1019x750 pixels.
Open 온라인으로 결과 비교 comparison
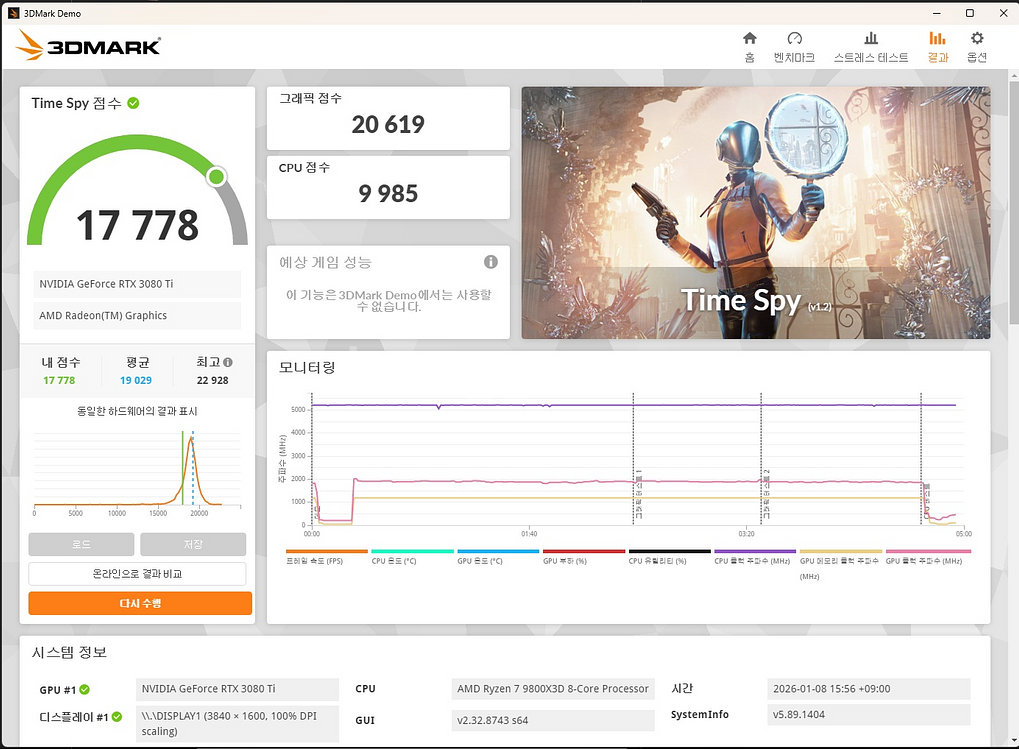139,573
